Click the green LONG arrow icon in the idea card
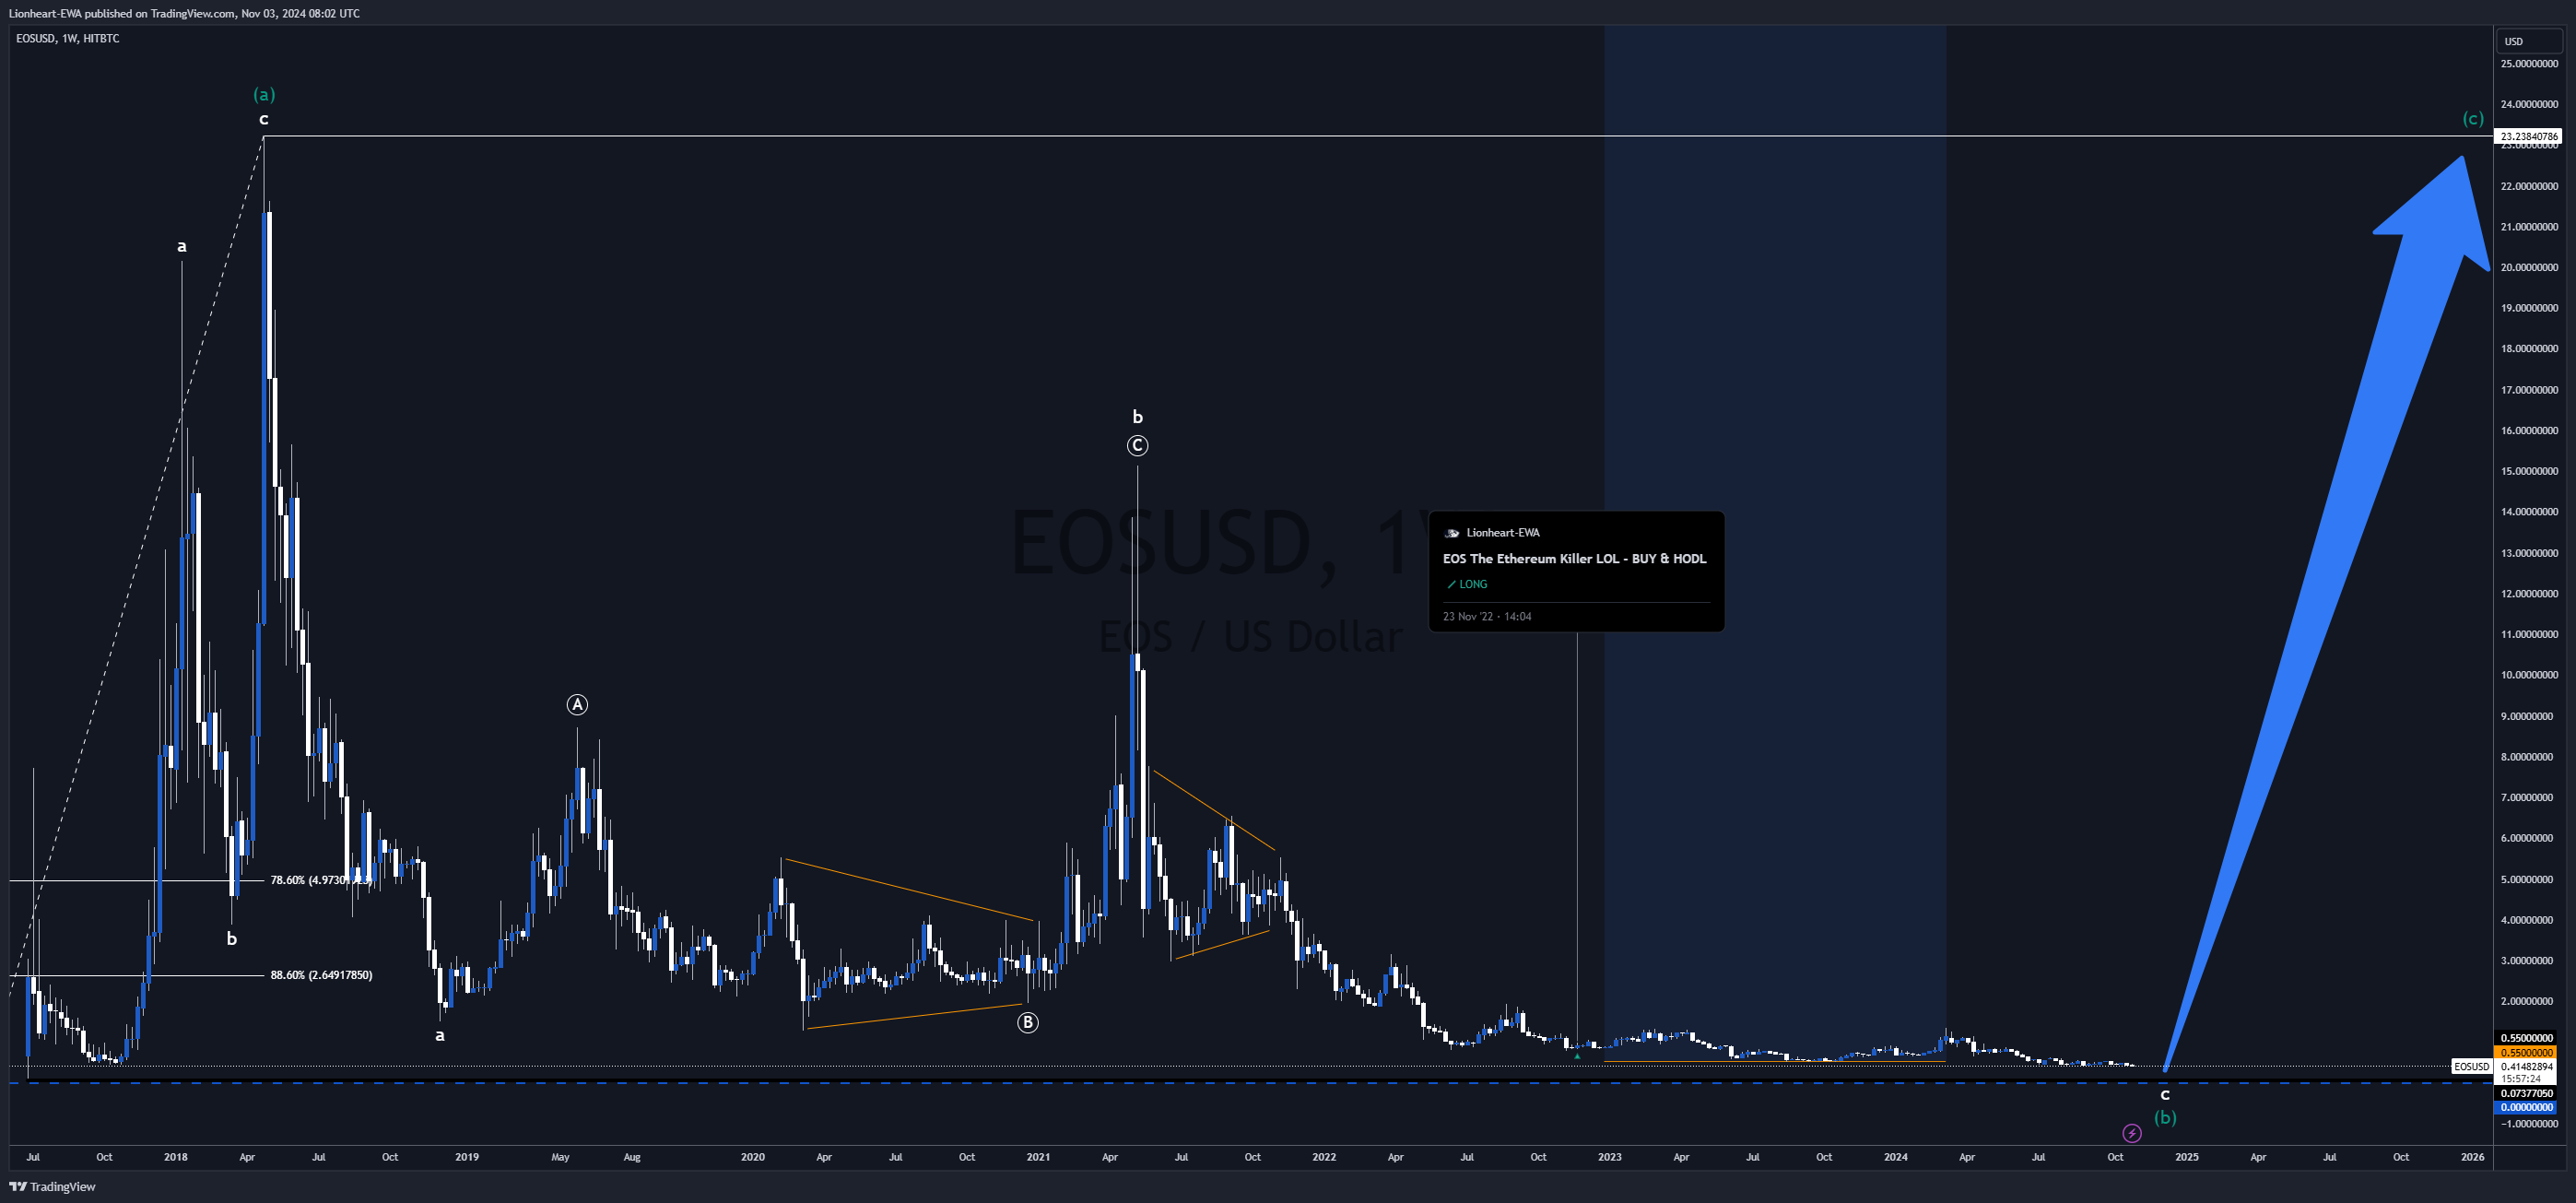The image size is (2576, 1203). (x=1451, y=584)
